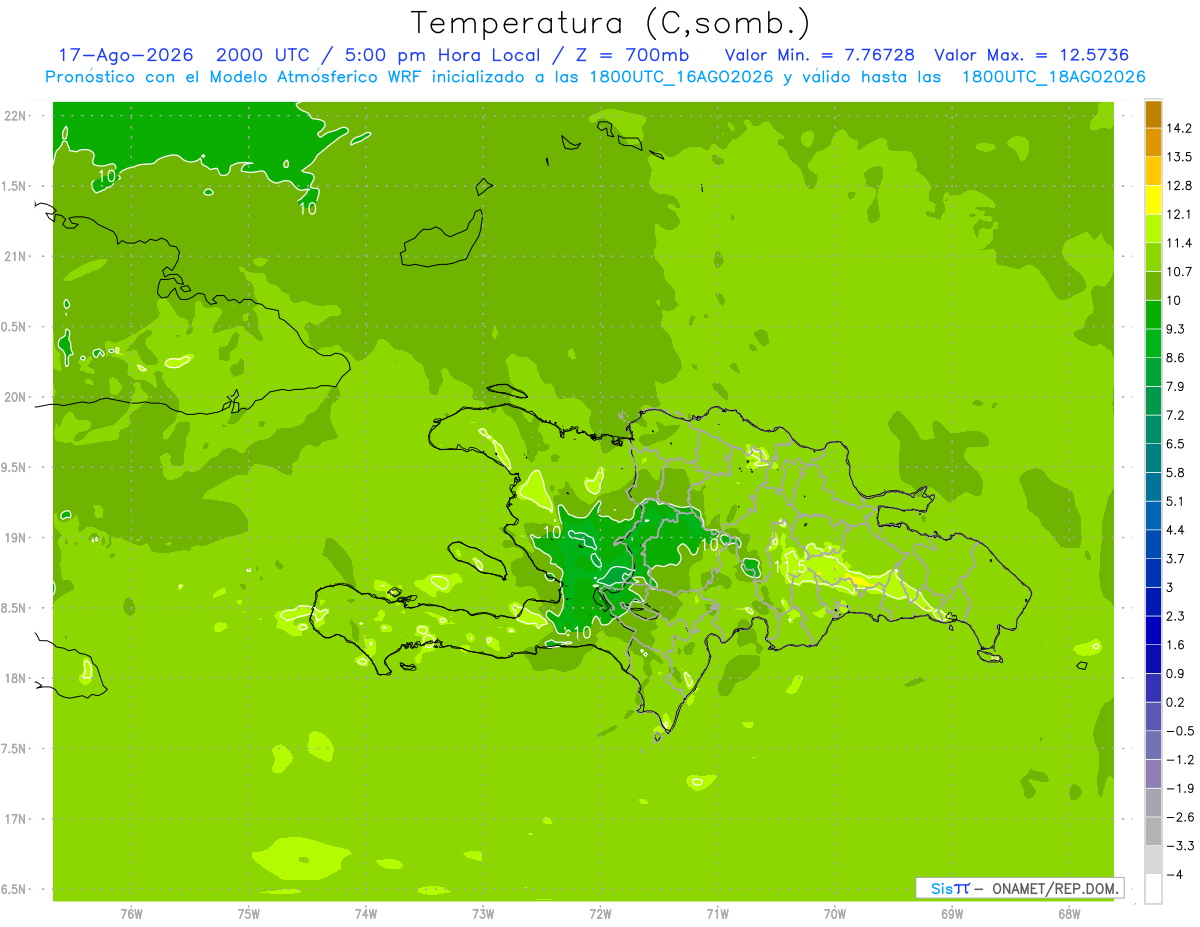
Task: Click the "73W" longitude axis label
Action: pos(483,914)
